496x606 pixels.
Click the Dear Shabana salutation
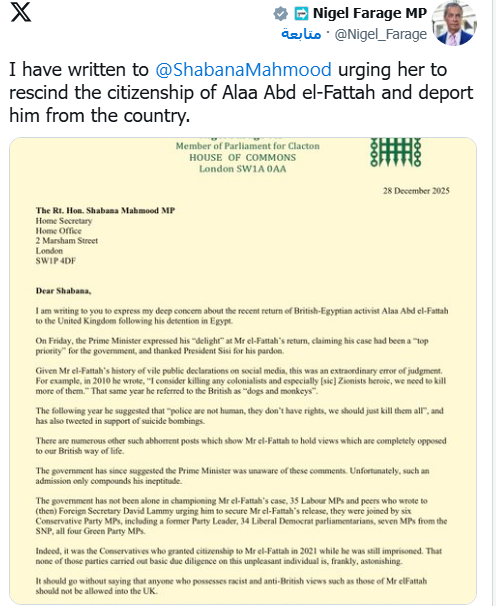point(63,291)
